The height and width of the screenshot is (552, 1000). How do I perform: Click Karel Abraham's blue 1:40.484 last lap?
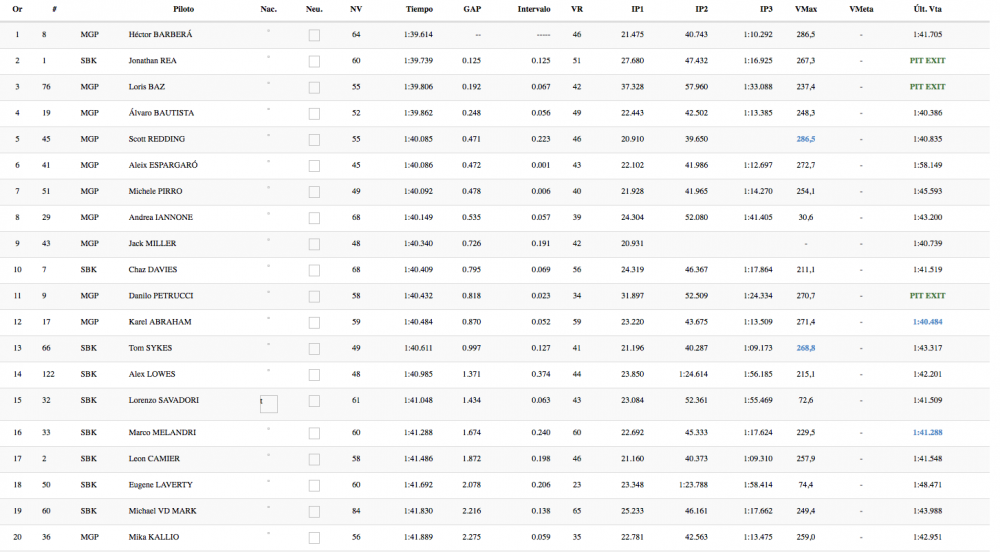[927, 322]
